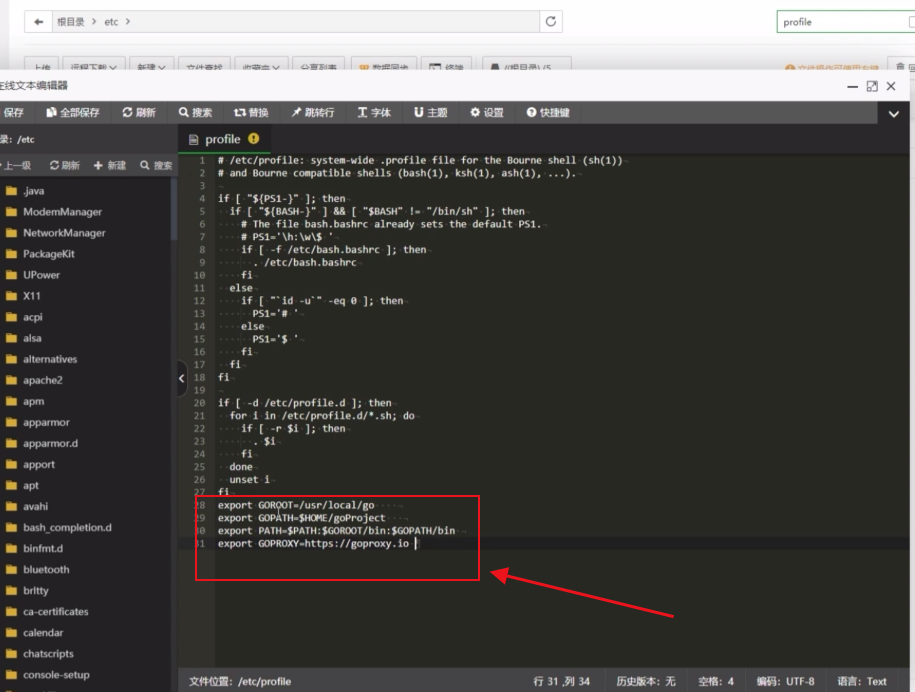Click code line export GOROOT=/usr/local/go

296,505
